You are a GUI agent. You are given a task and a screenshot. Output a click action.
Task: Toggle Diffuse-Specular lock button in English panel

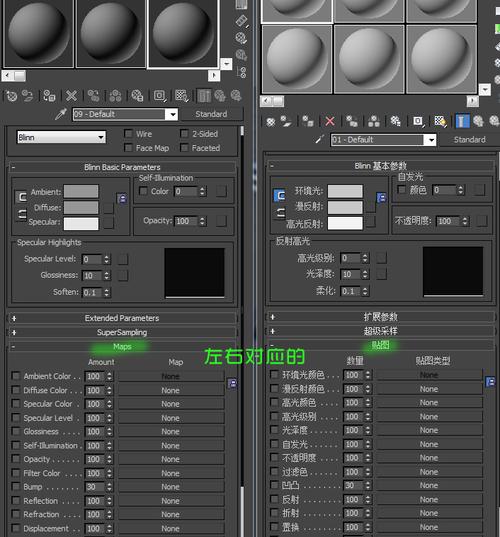(21, 214)
